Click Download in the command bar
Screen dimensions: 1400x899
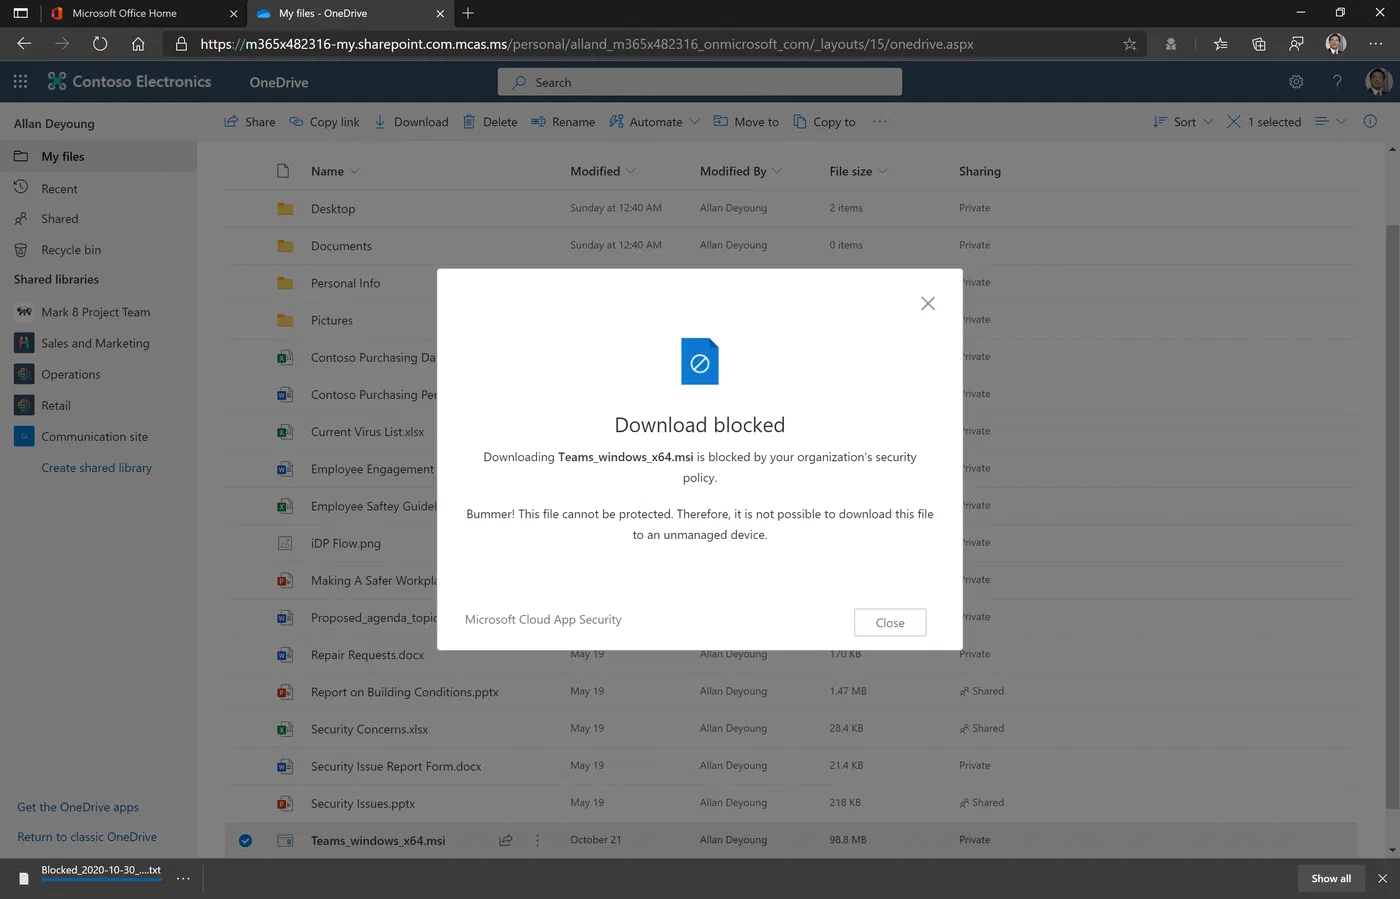[411, 122]
